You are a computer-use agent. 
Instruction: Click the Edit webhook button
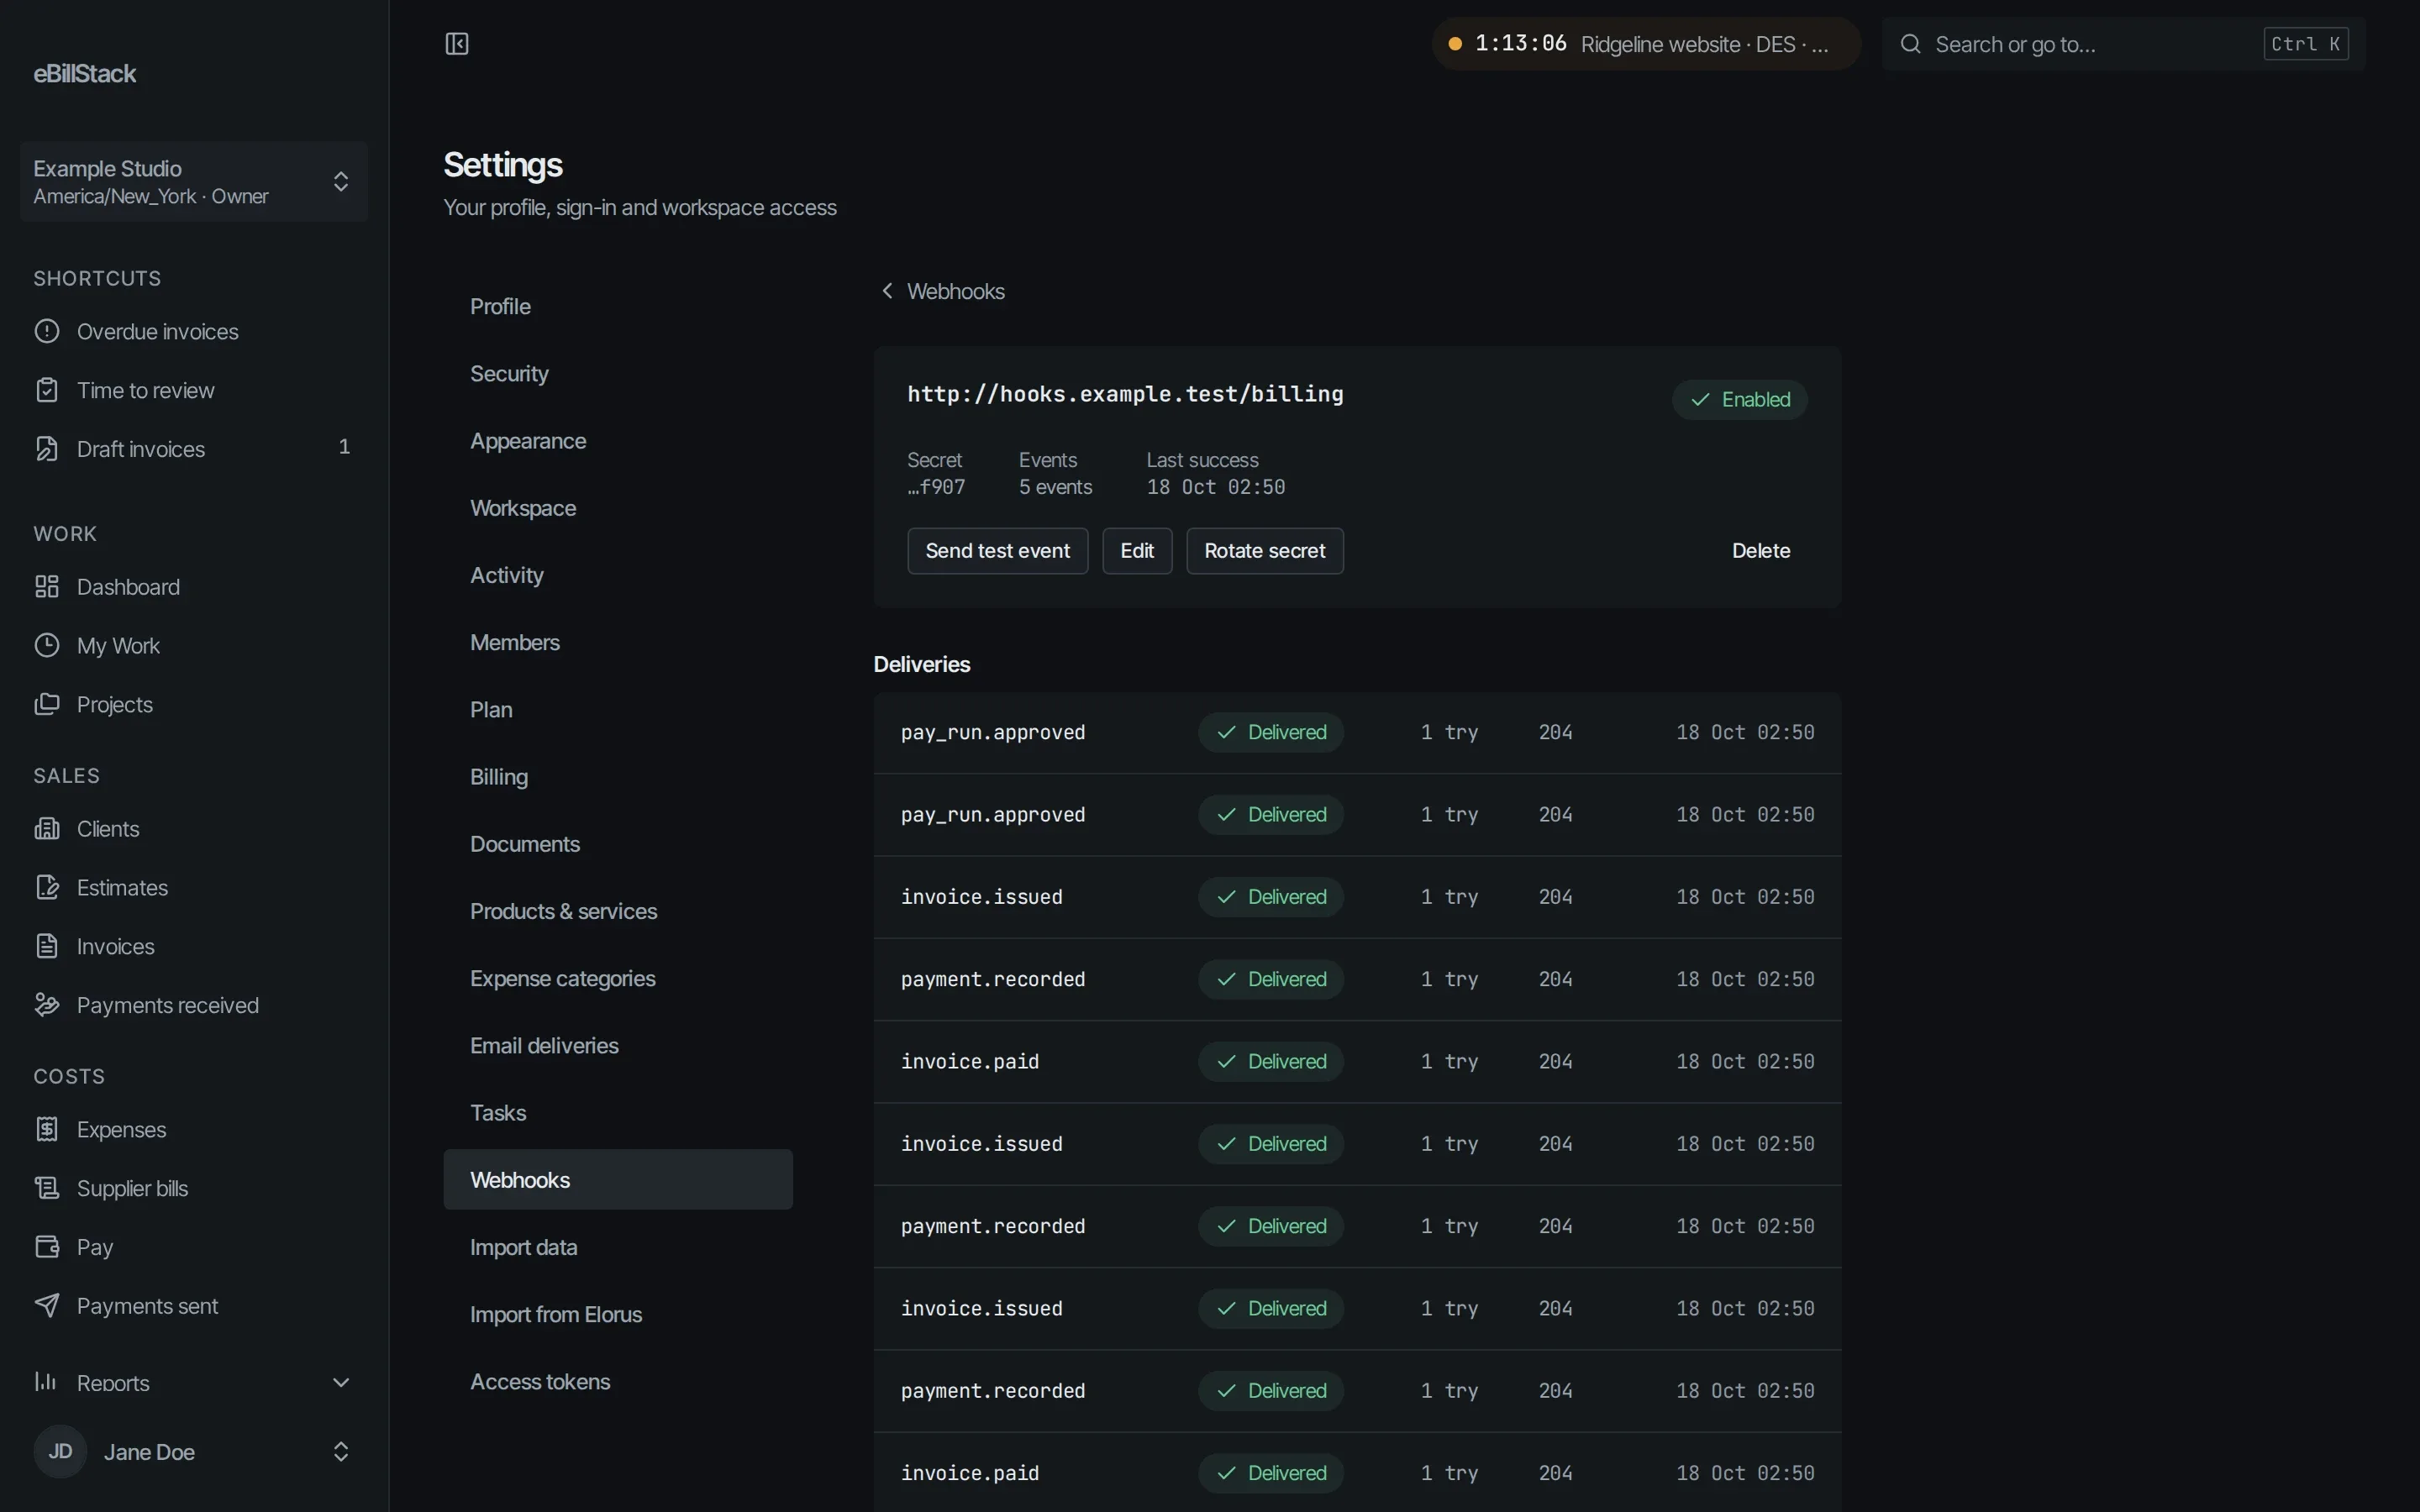[1137, 551]
